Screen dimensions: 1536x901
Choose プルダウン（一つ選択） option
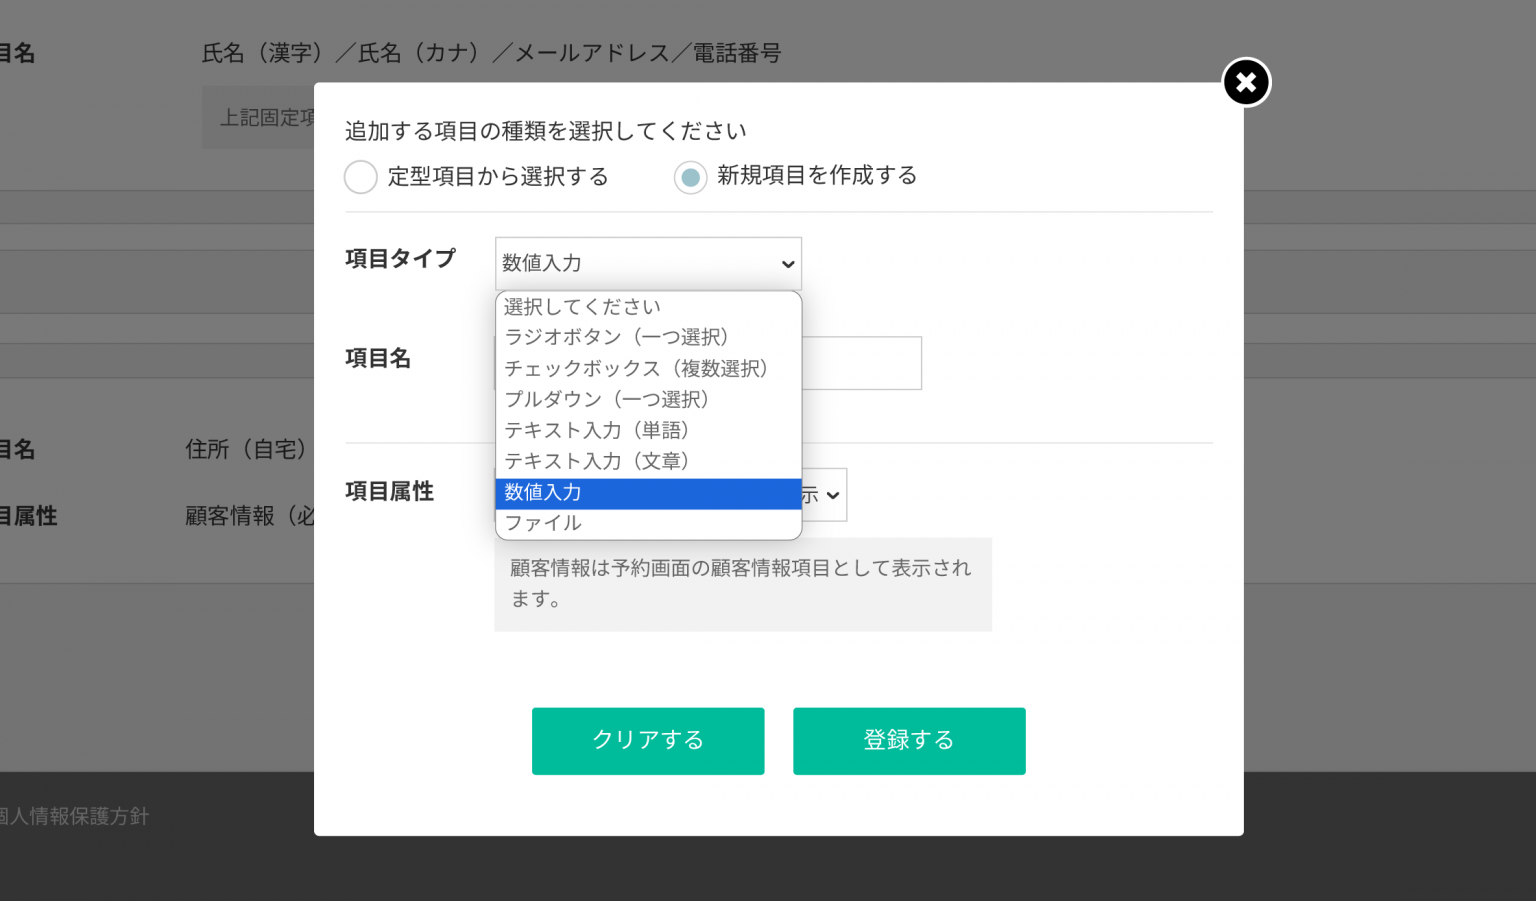pyautogui.click(x=606, y=399)
